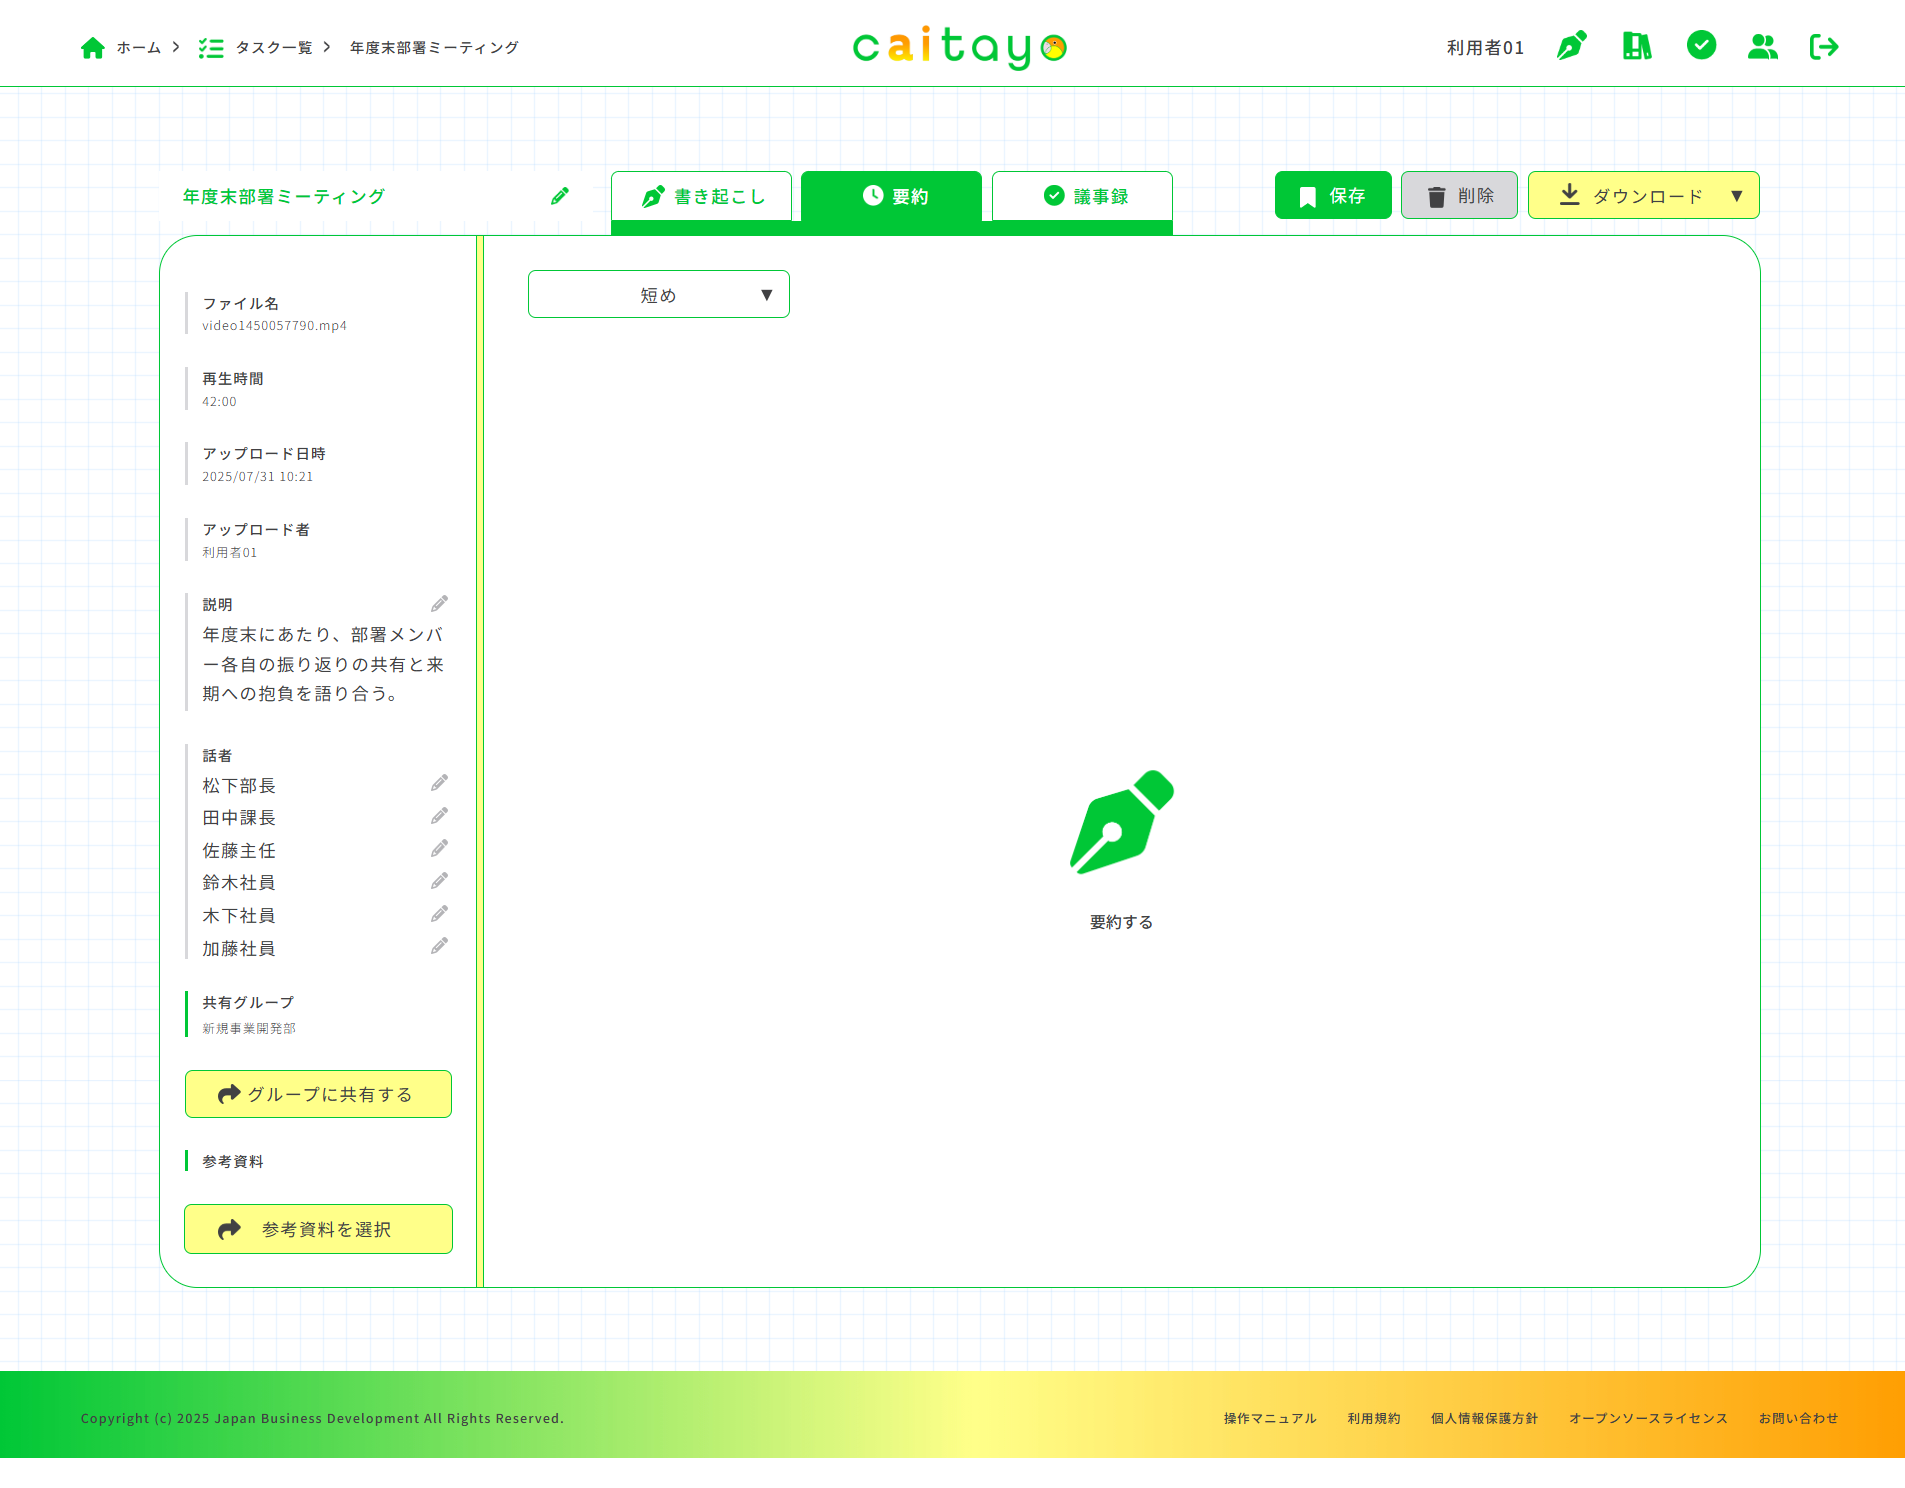Edit speaker 佐藤主任 name
This screenshot has height=1488, width=1905.
pyautogui.click(x=439, y=849)
